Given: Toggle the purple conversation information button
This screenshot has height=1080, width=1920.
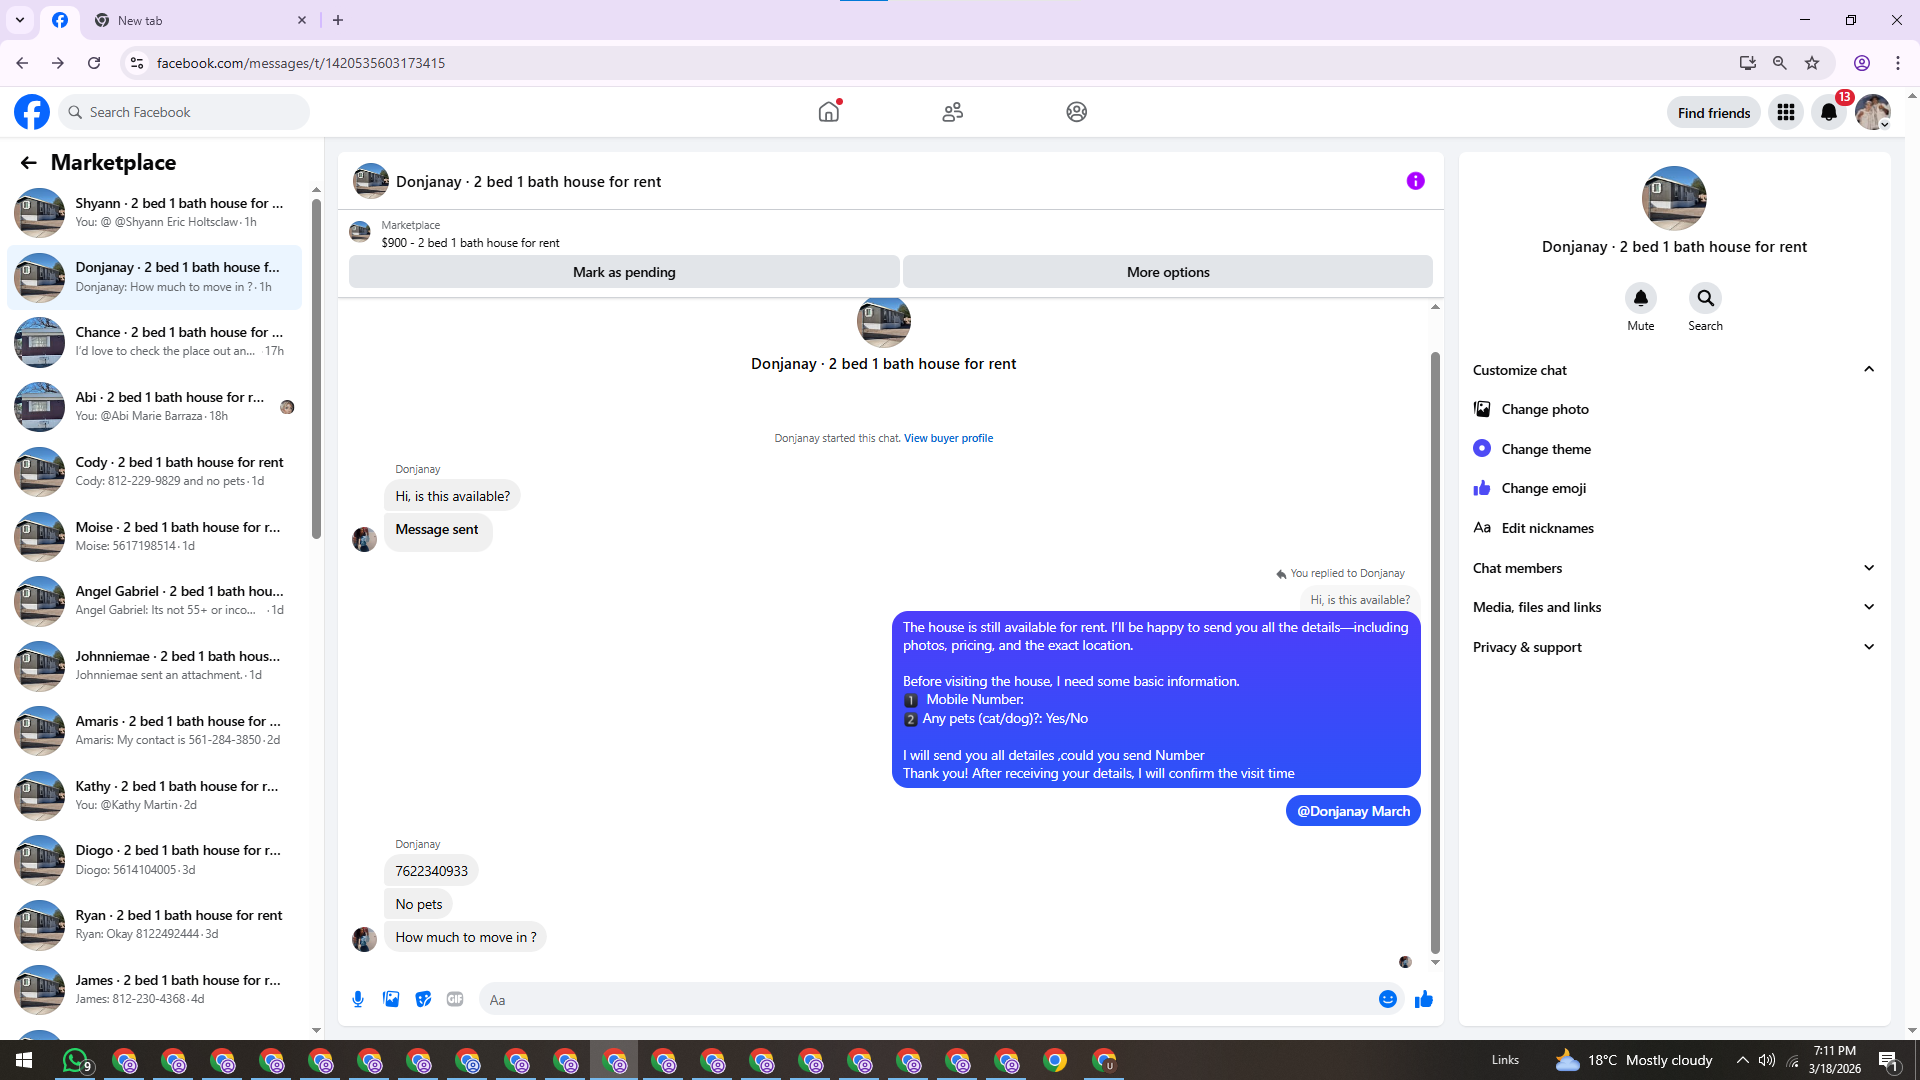Looking at the screenshot, I should tap(1415, 181).
